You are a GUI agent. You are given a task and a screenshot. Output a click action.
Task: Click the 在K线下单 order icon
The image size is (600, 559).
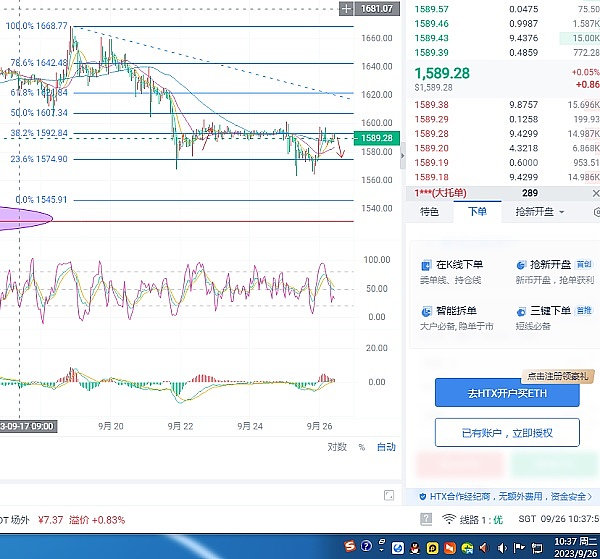[425, 265]
